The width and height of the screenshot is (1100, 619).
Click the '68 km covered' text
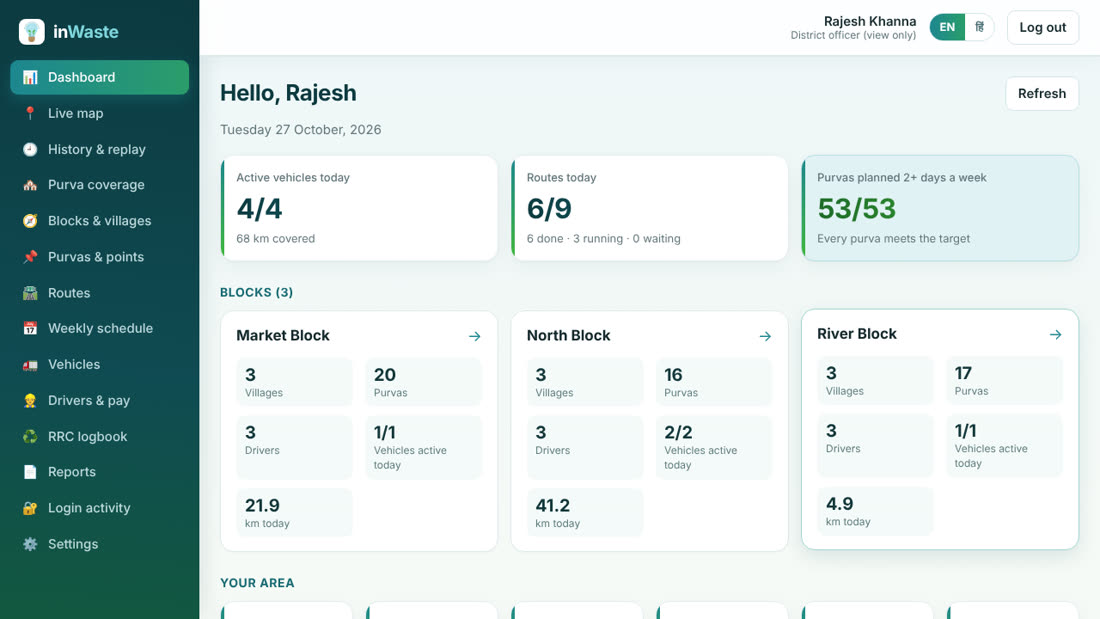276,239
